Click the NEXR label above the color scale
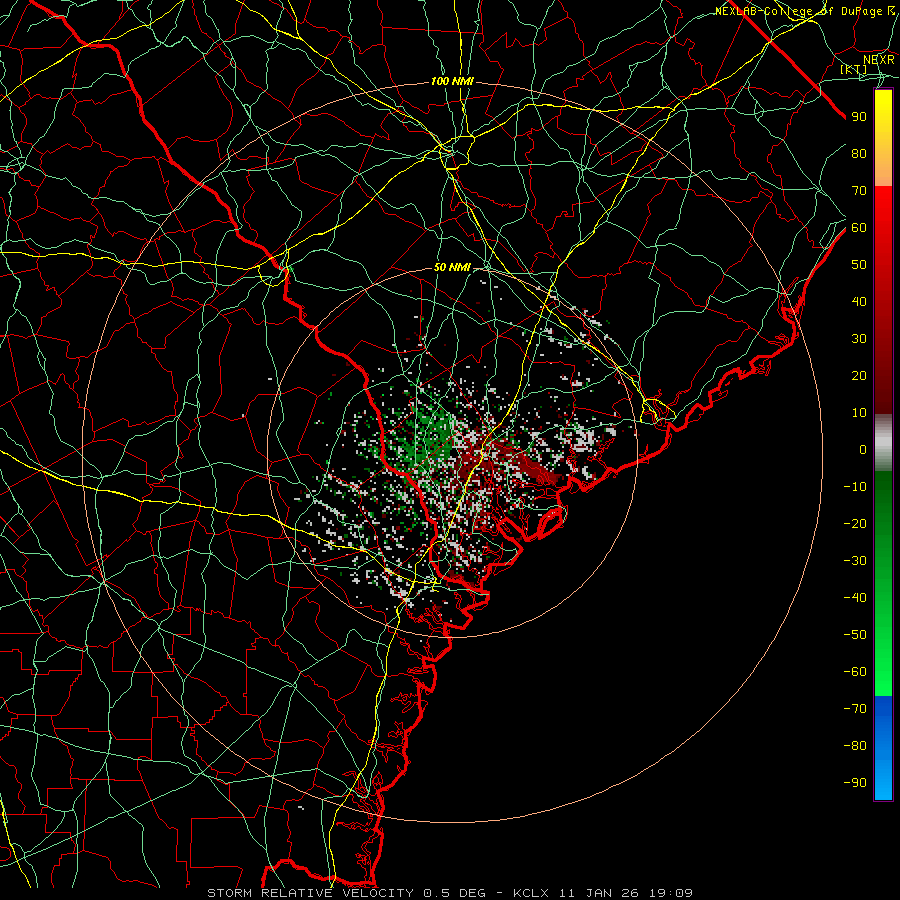900x900 pixels. (879, 60)
